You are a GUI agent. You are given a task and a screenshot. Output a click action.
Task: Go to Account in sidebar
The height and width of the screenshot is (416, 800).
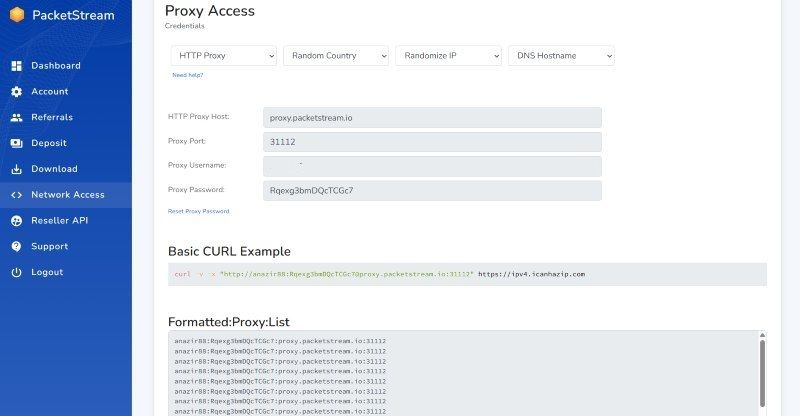click(66, 91)
